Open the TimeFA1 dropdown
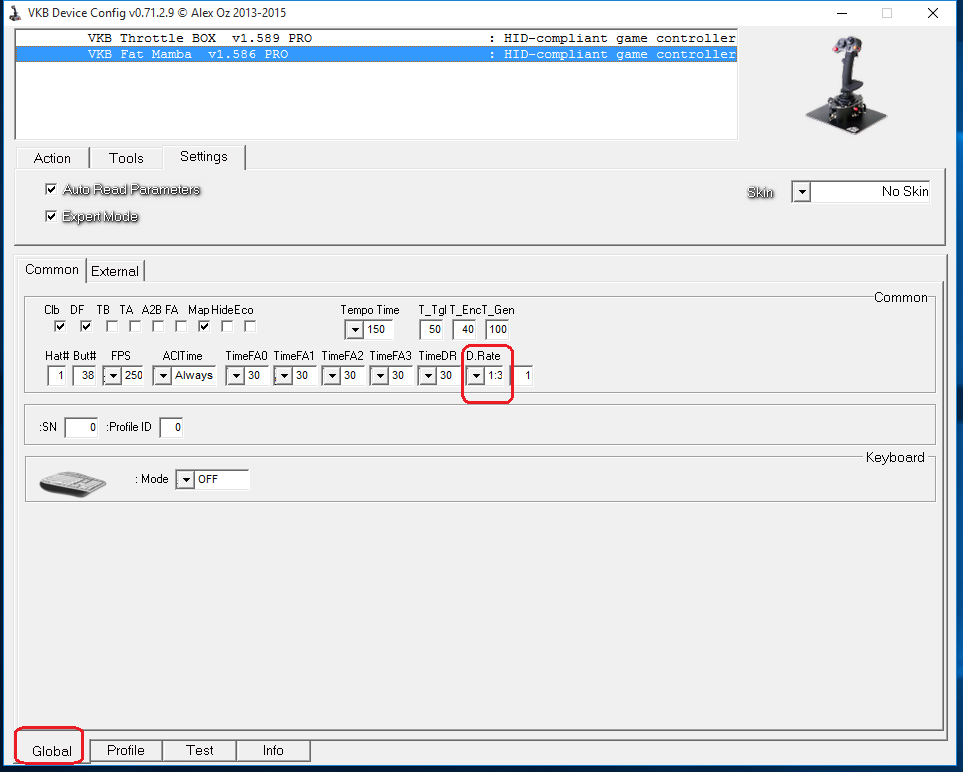Viewport: 963px width, 772px height. point(283,376)
